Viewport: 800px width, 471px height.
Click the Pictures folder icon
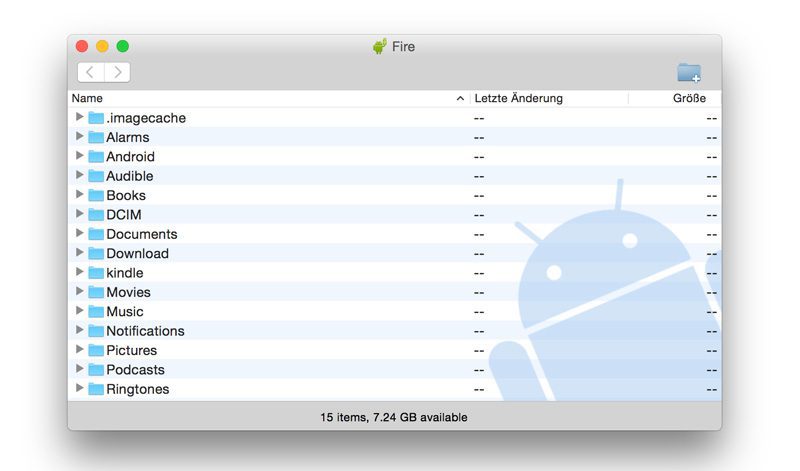point(96,351)
